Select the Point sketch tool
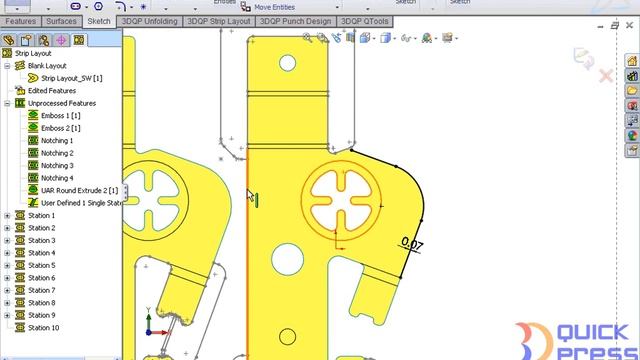 (143, 7)
